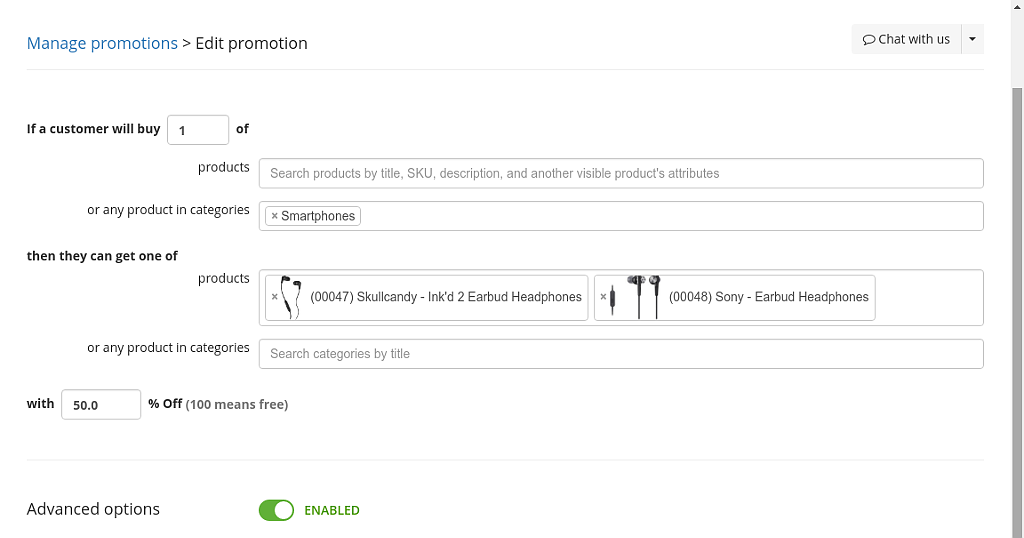Remove the Smartphones category tag
Image resolution: width=1024 pixels, height=538 pixels.
(x=274, y=216)
